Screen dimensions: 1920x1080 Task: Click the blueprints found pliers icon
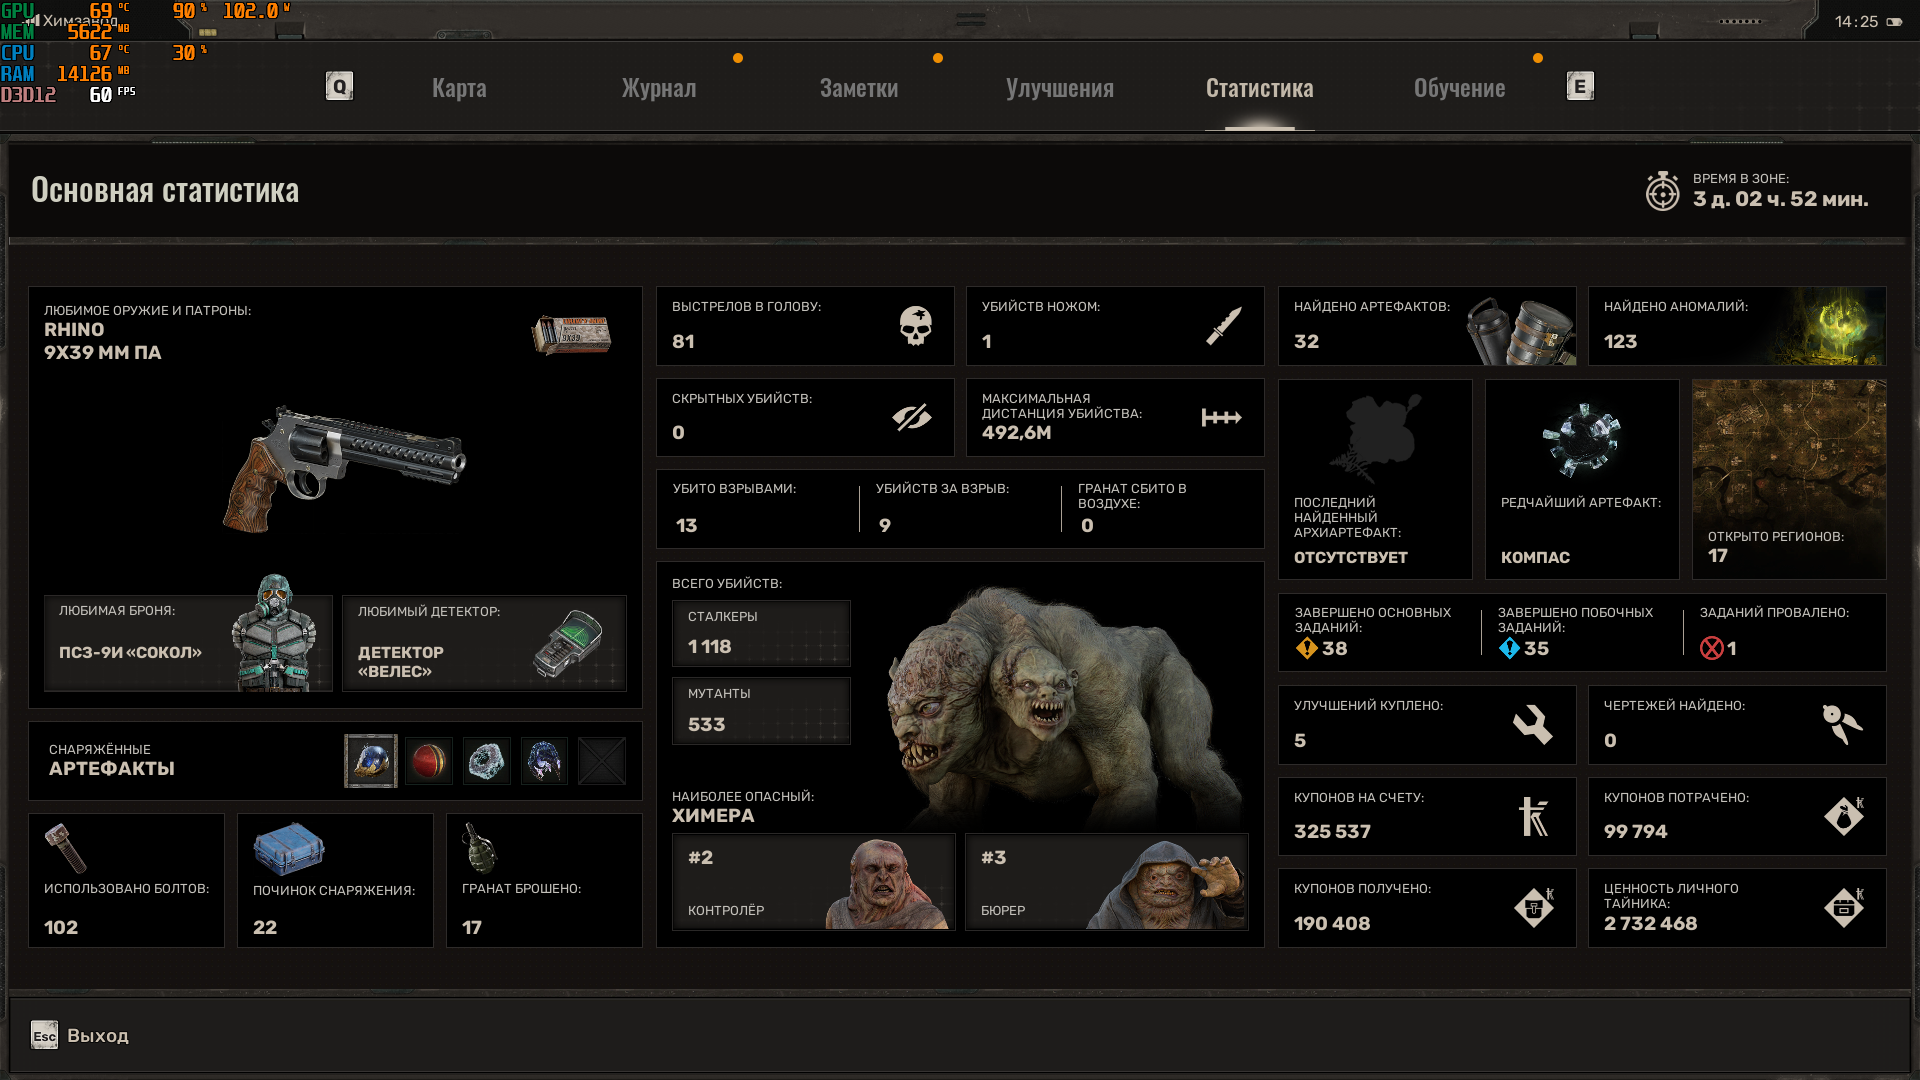click(x=1842, y=724)
